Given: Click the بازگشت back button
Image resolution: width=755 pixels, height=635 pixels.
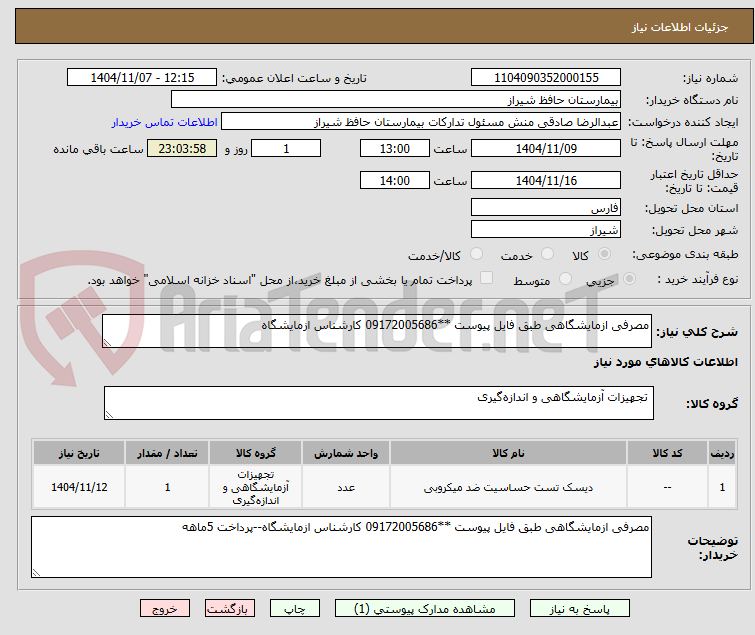Looking at the screenshot, I should (230, 609).
